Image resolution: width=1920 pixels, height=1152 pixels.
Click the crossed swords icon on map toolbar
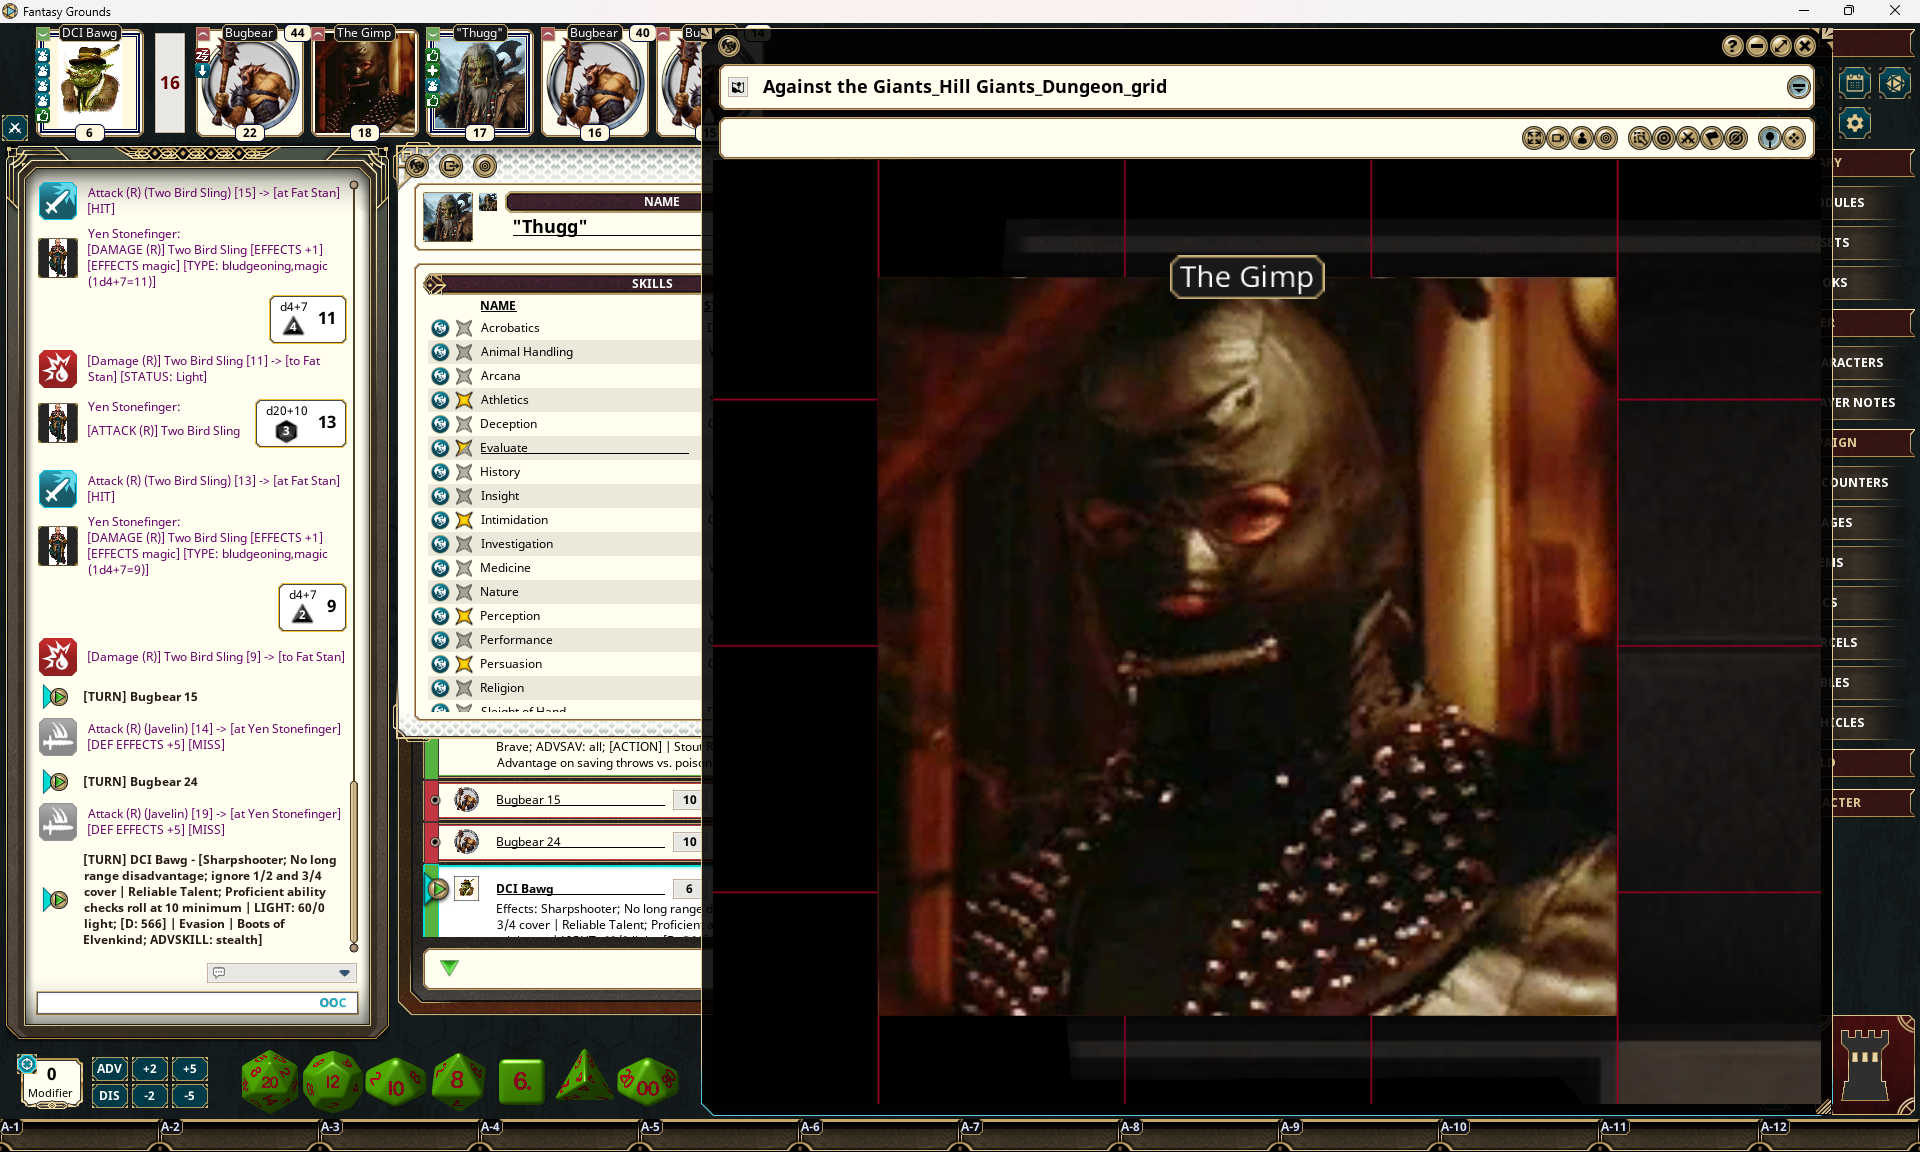[1688, 138]
